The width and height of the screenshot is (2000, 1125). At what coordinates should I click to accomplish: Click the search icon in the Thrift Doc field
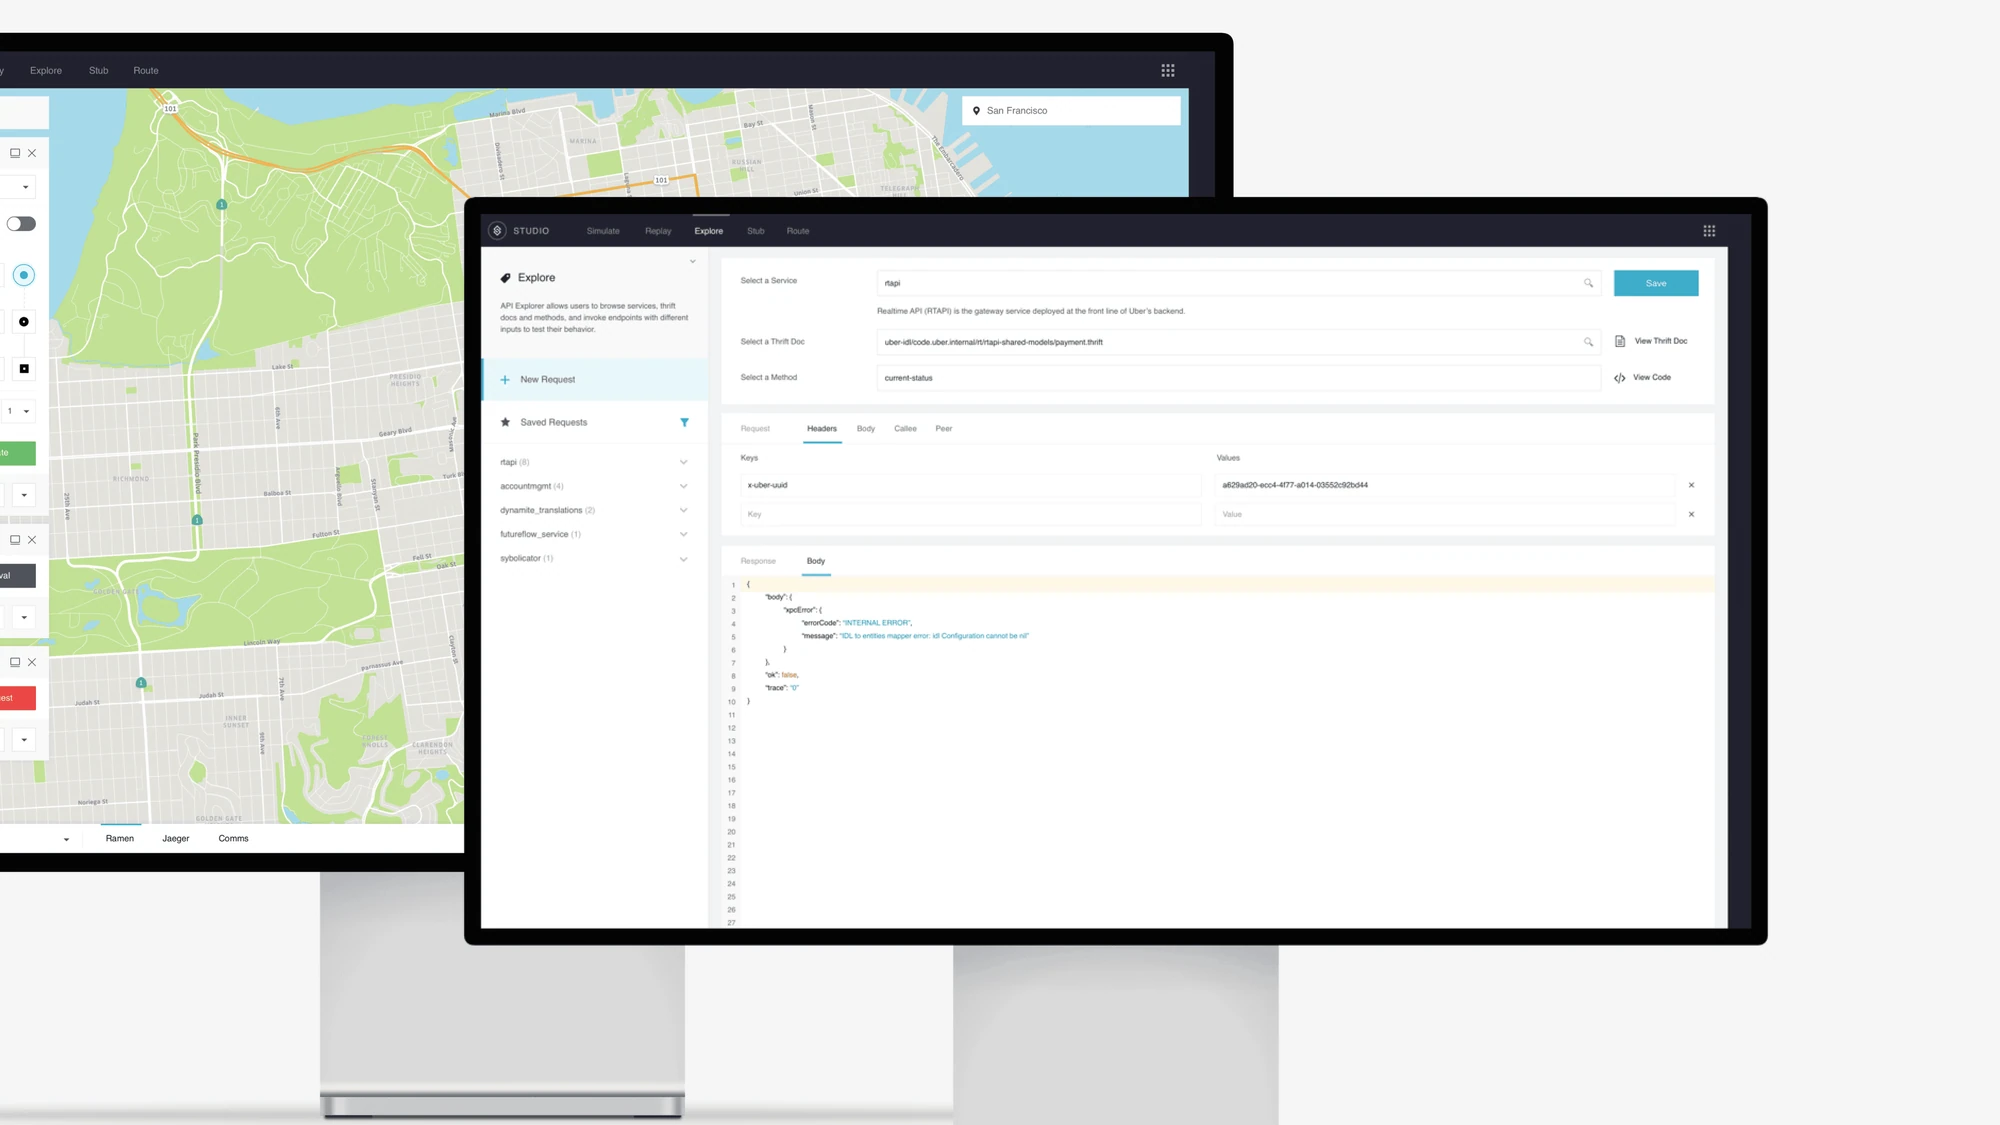(1588, 342)
